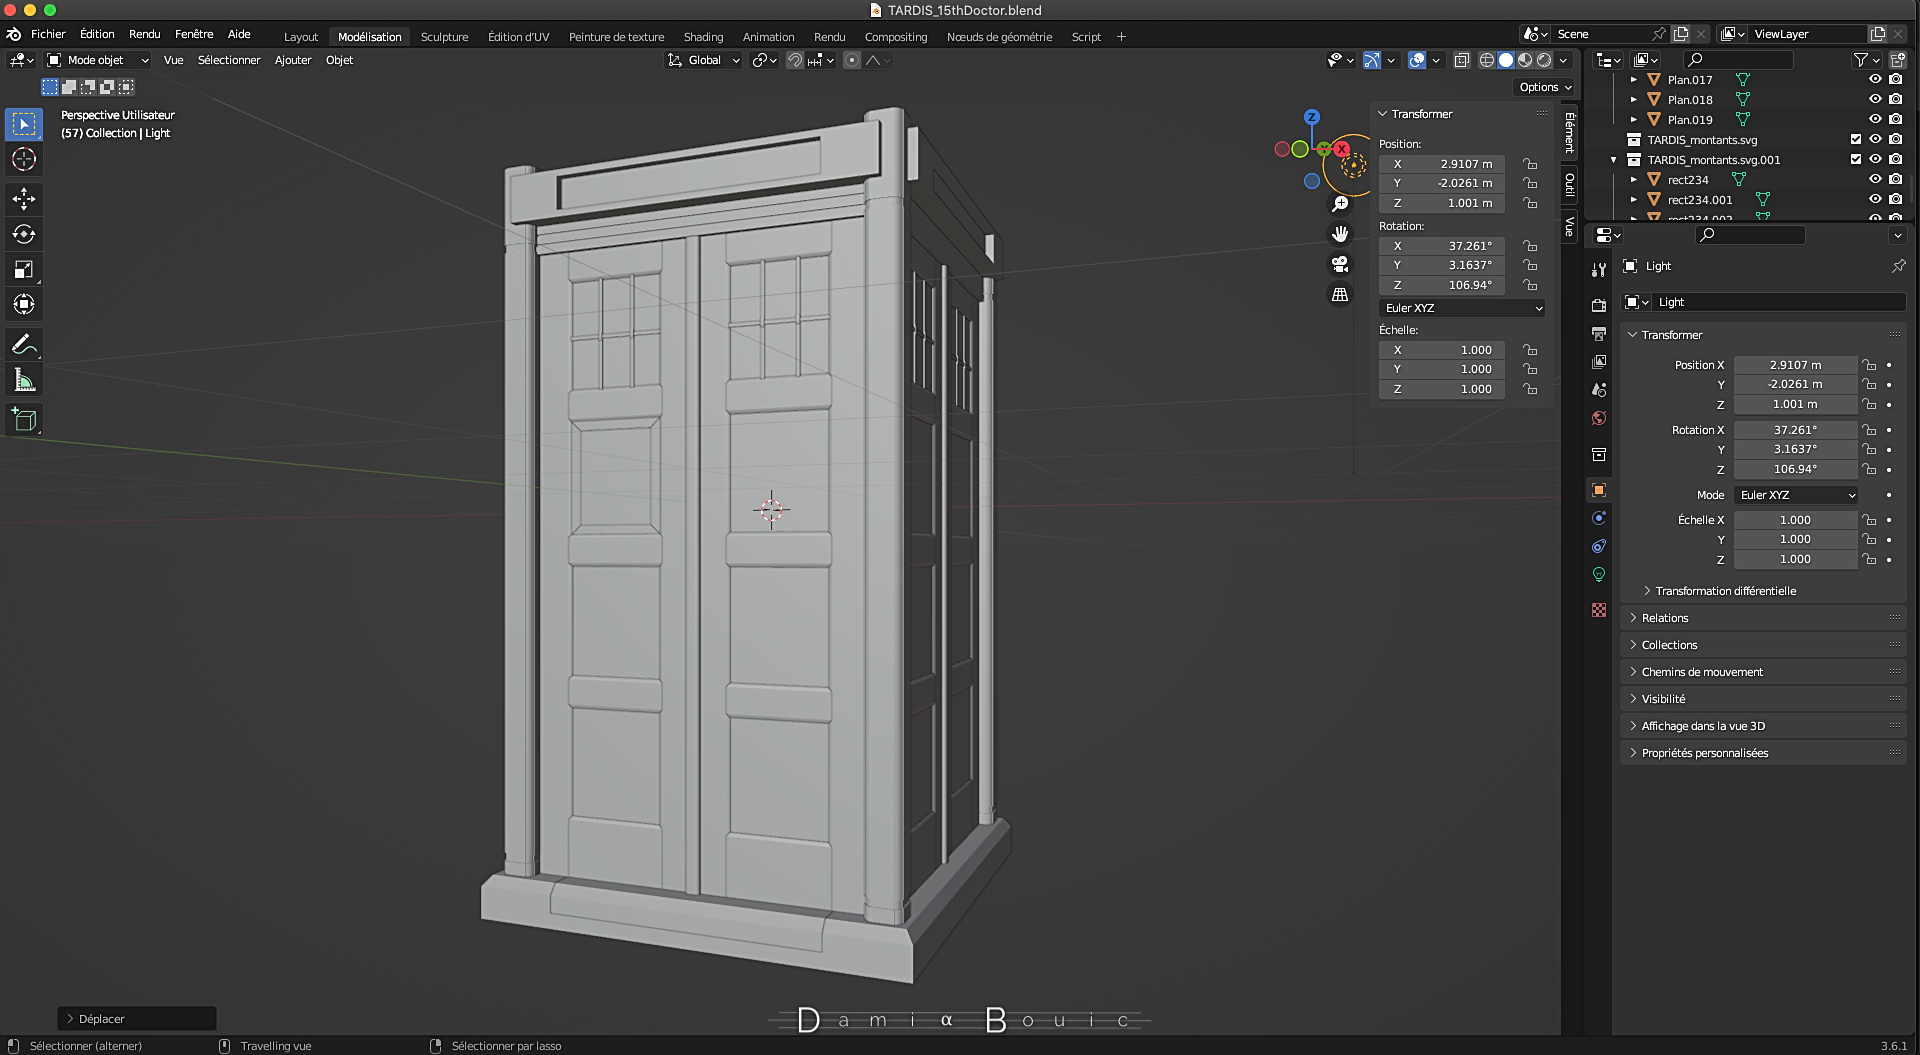
Task: Switch to orthographic/perspective grid view icon
Action: 1340,295
